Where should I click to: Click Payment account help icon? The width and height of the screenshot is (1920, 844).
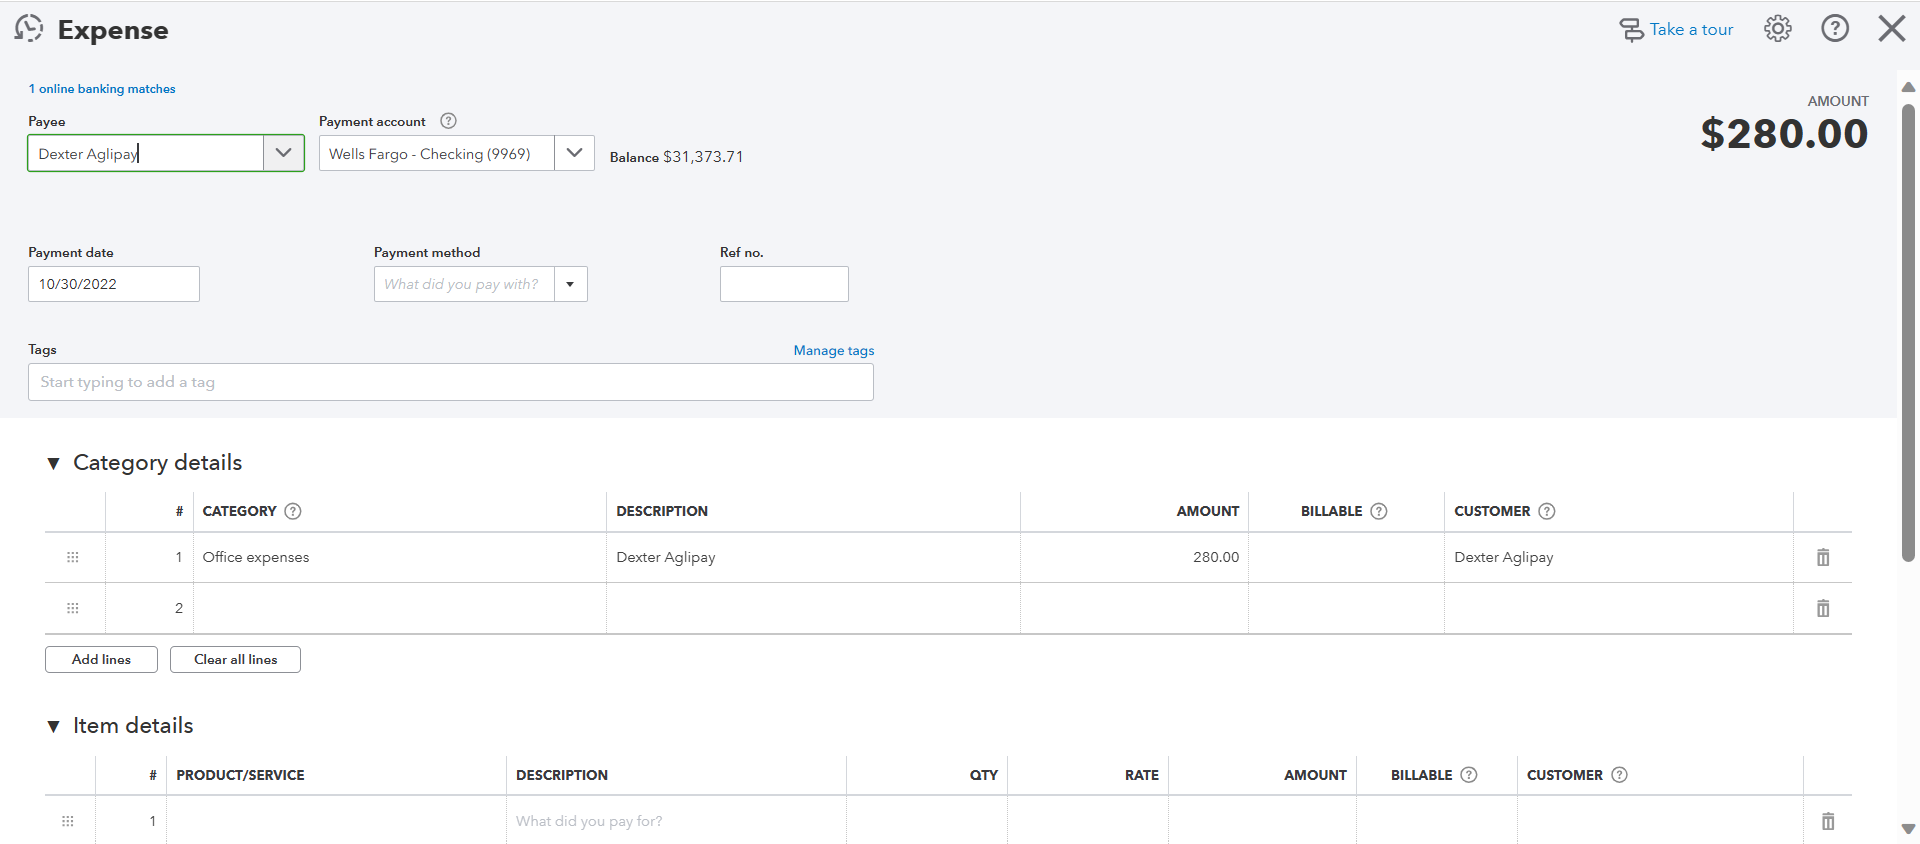tap(448, 121)
